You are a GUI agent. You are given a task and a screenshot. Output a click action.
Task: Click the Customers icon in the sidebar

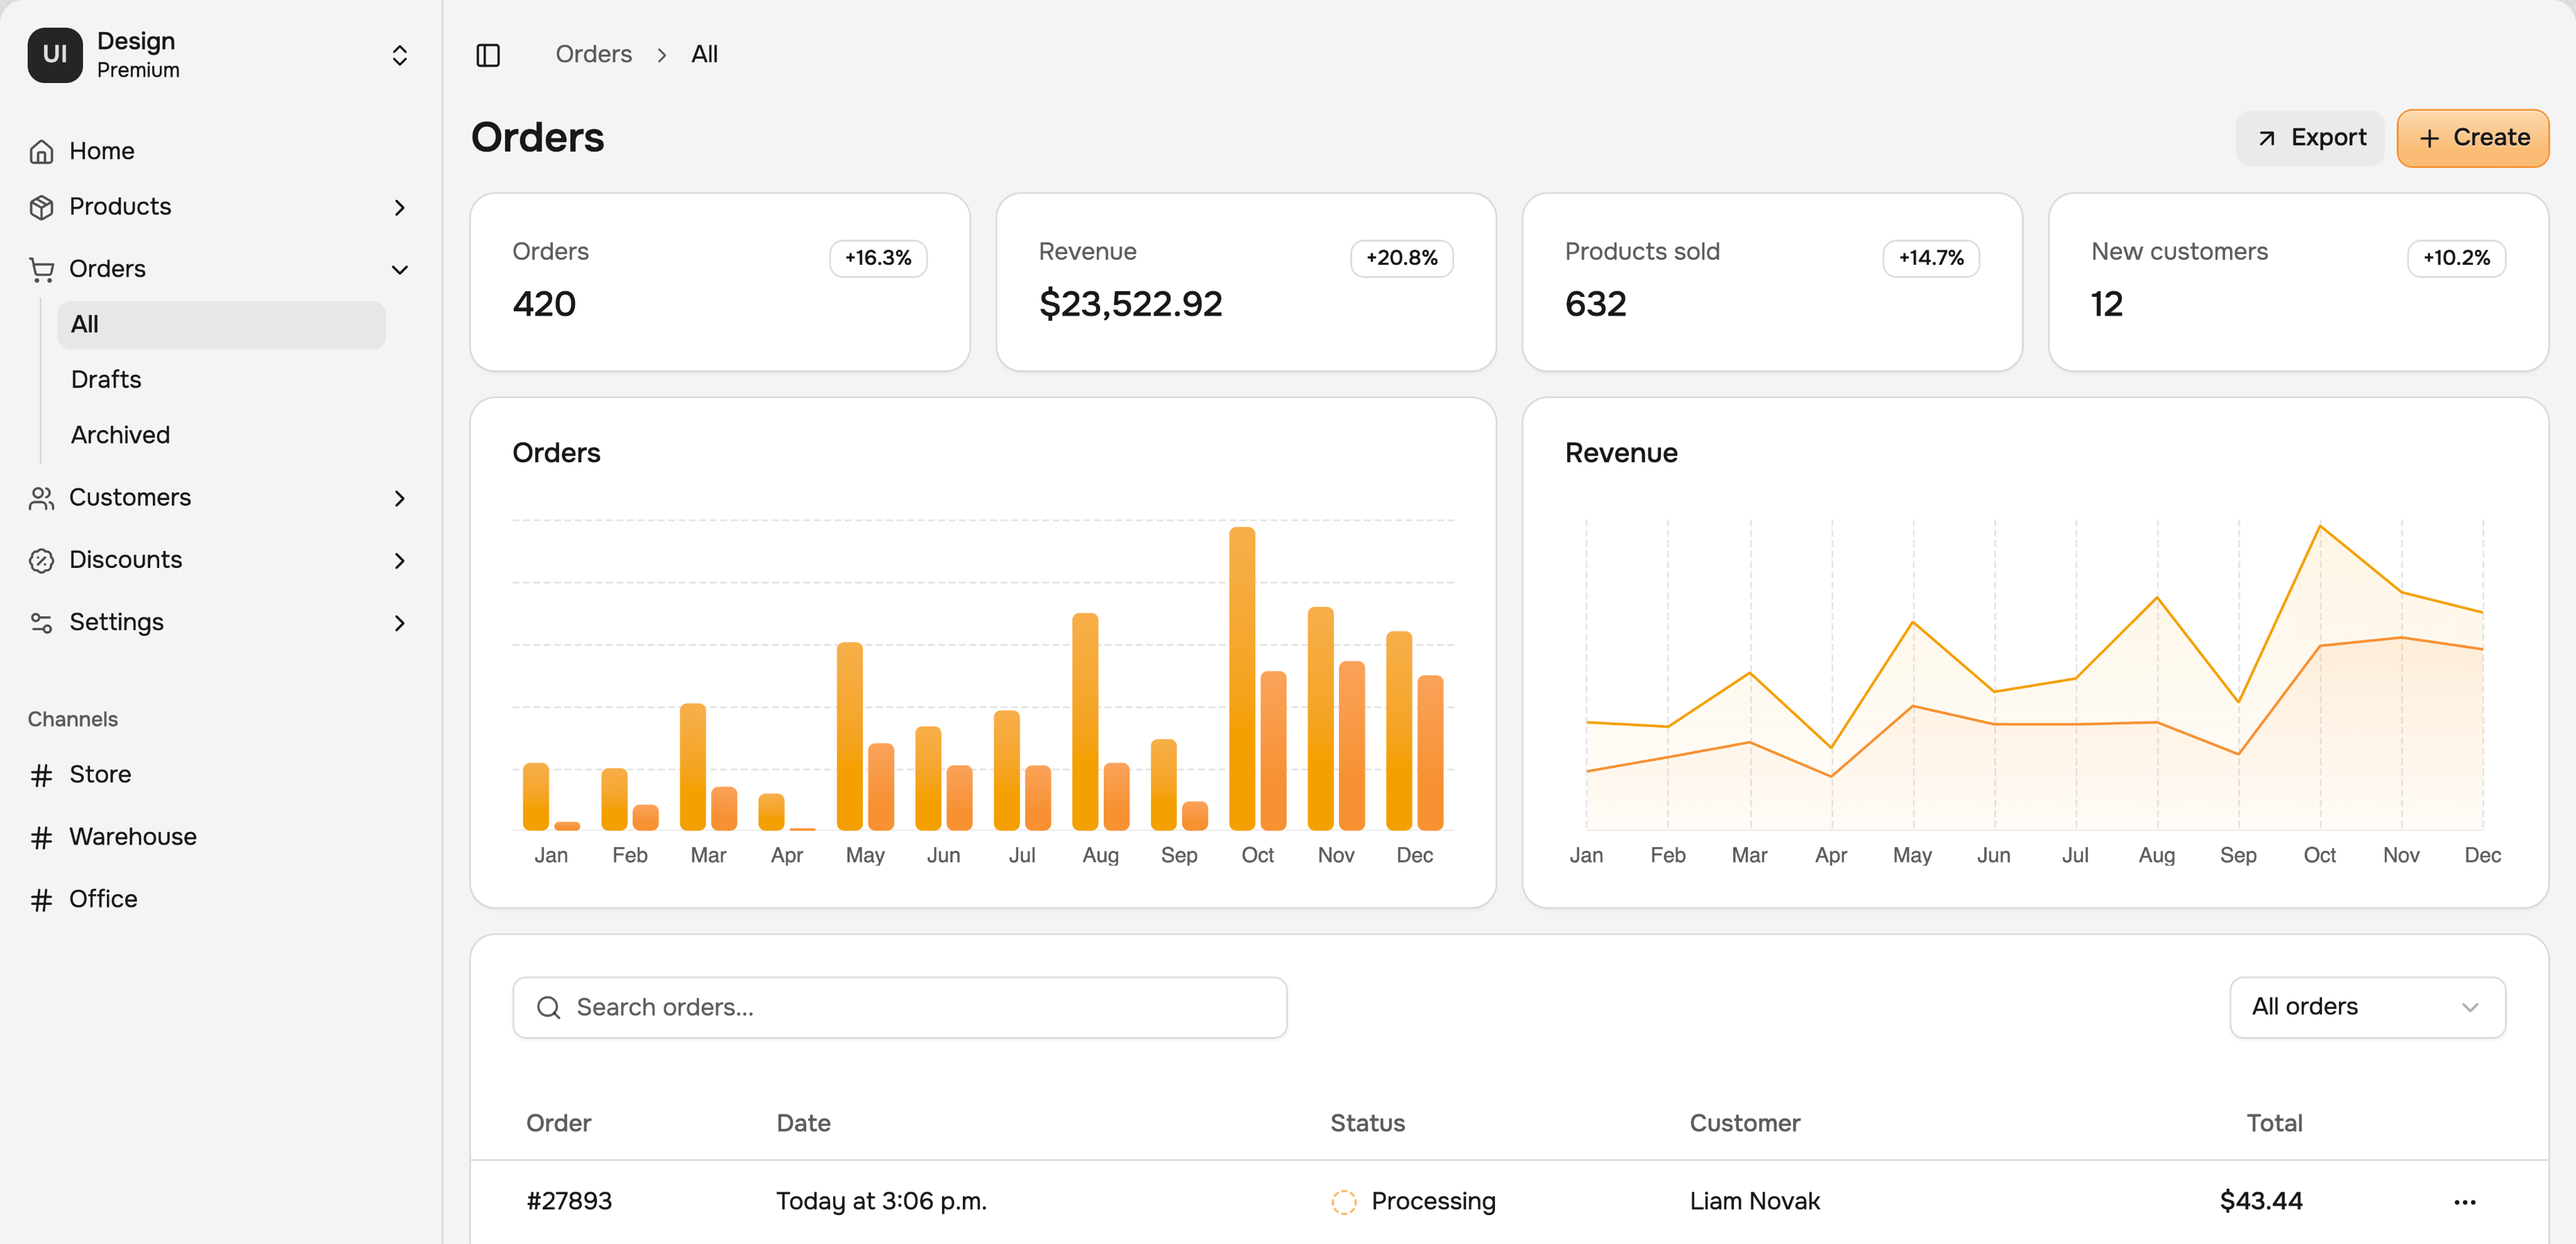pos(41,497)
